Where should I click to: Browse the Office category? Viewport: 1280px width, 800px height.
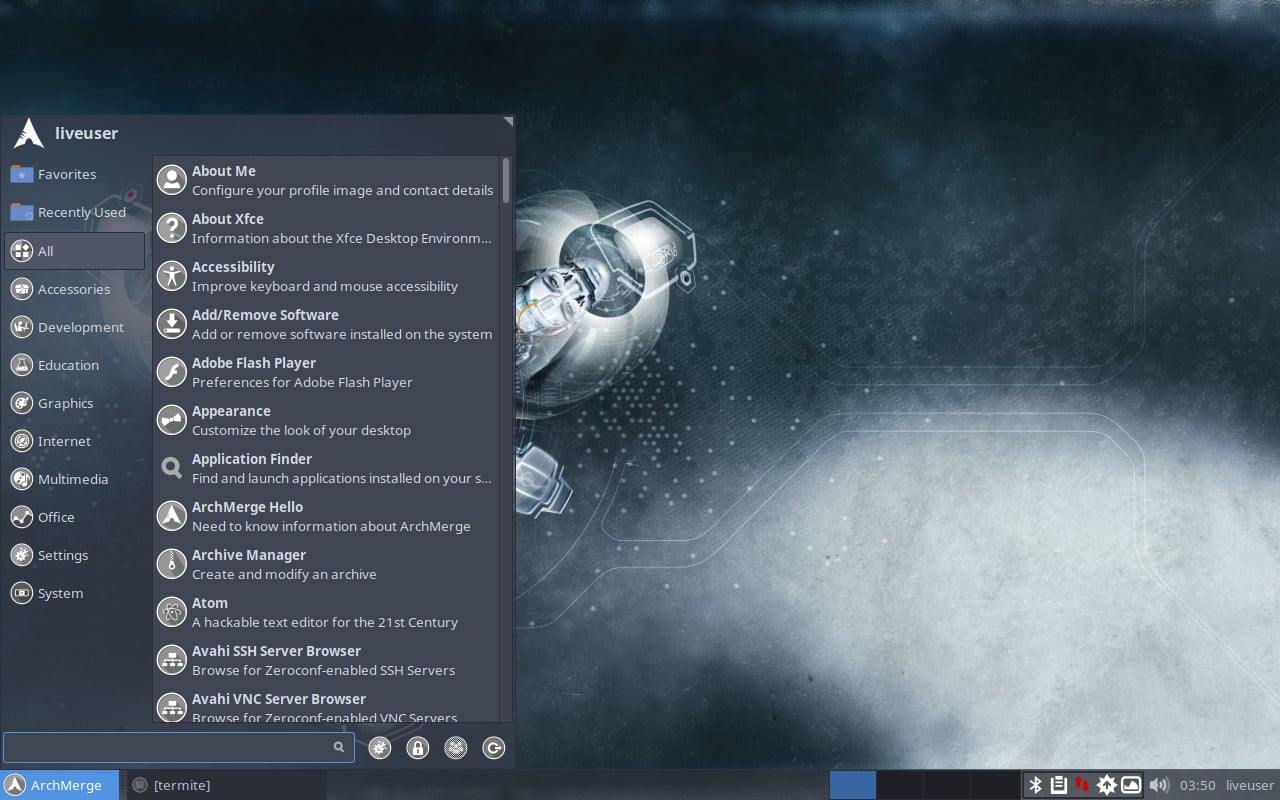click(x=75, y=517)
